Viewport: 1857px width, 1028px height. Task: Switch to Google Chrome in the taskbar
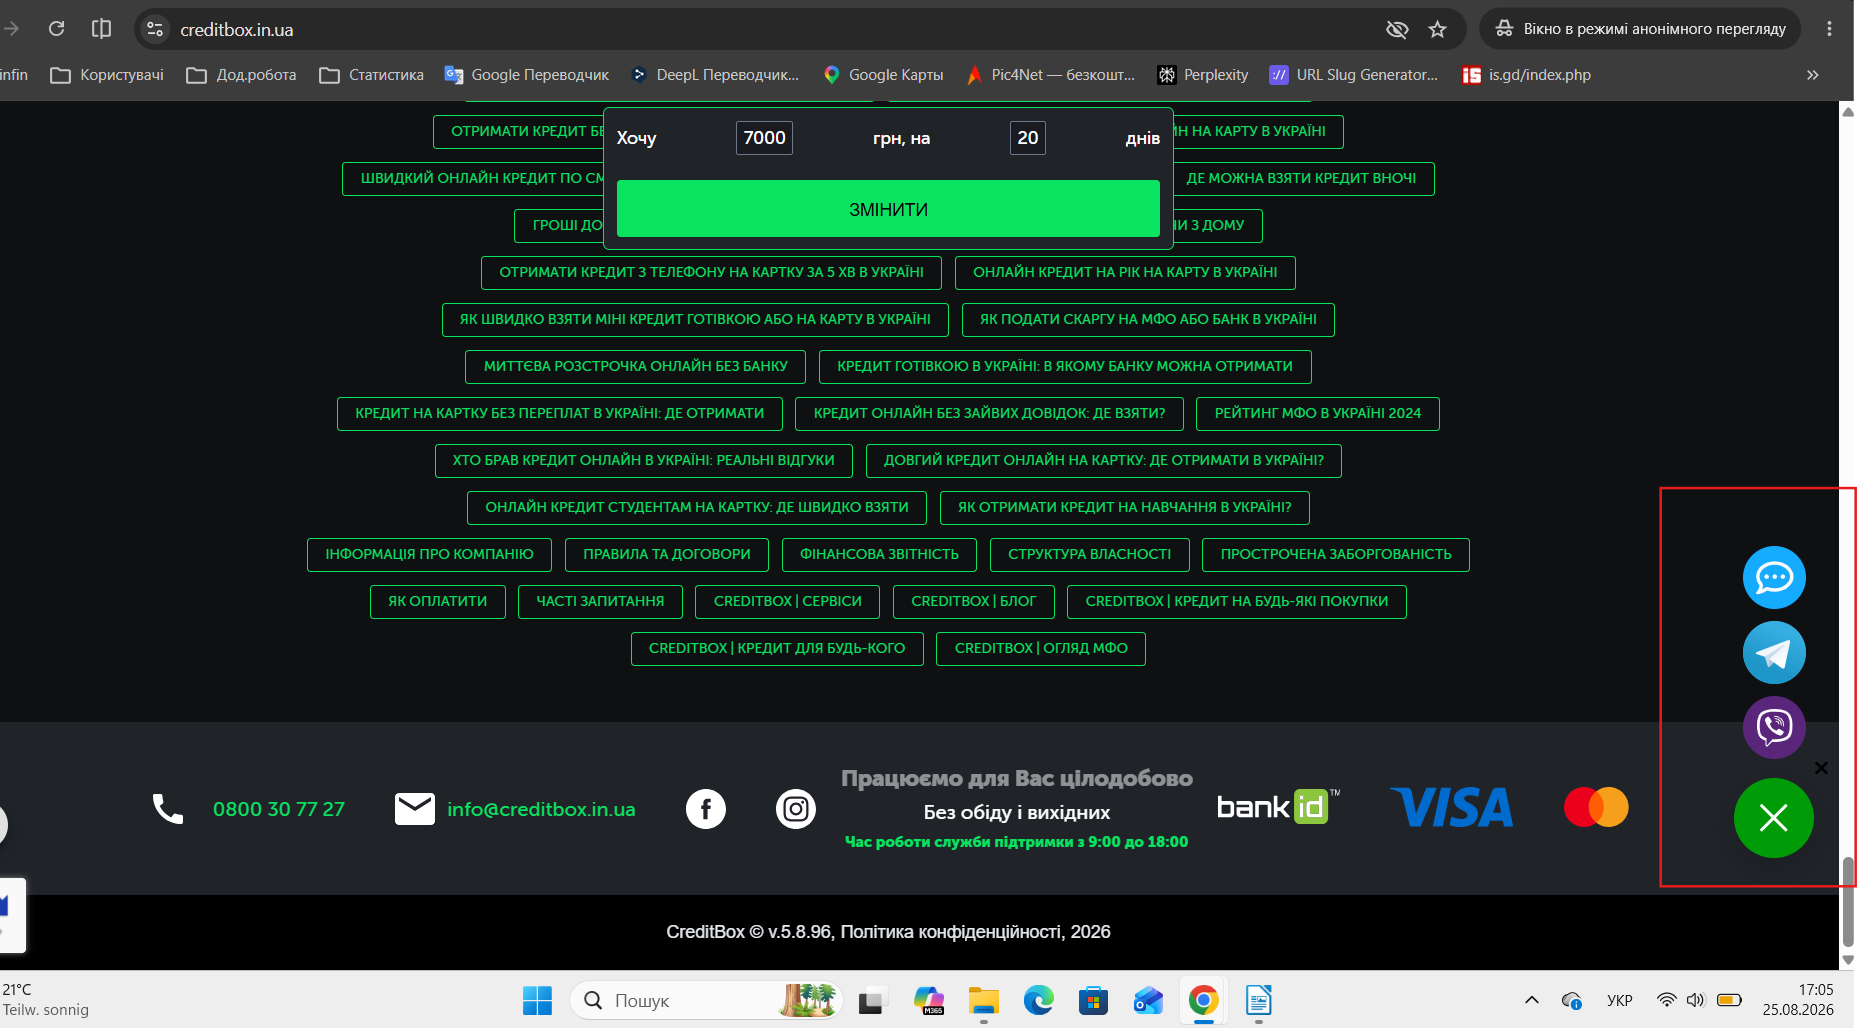coord(1204,1000)
